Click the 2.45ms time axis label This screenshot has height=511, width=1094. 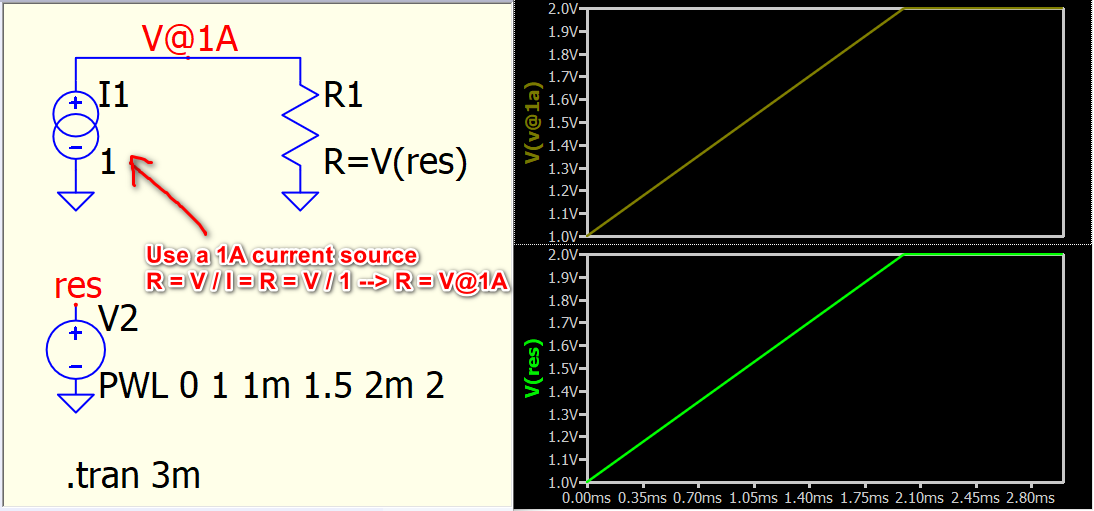click(x=975, y=498)
